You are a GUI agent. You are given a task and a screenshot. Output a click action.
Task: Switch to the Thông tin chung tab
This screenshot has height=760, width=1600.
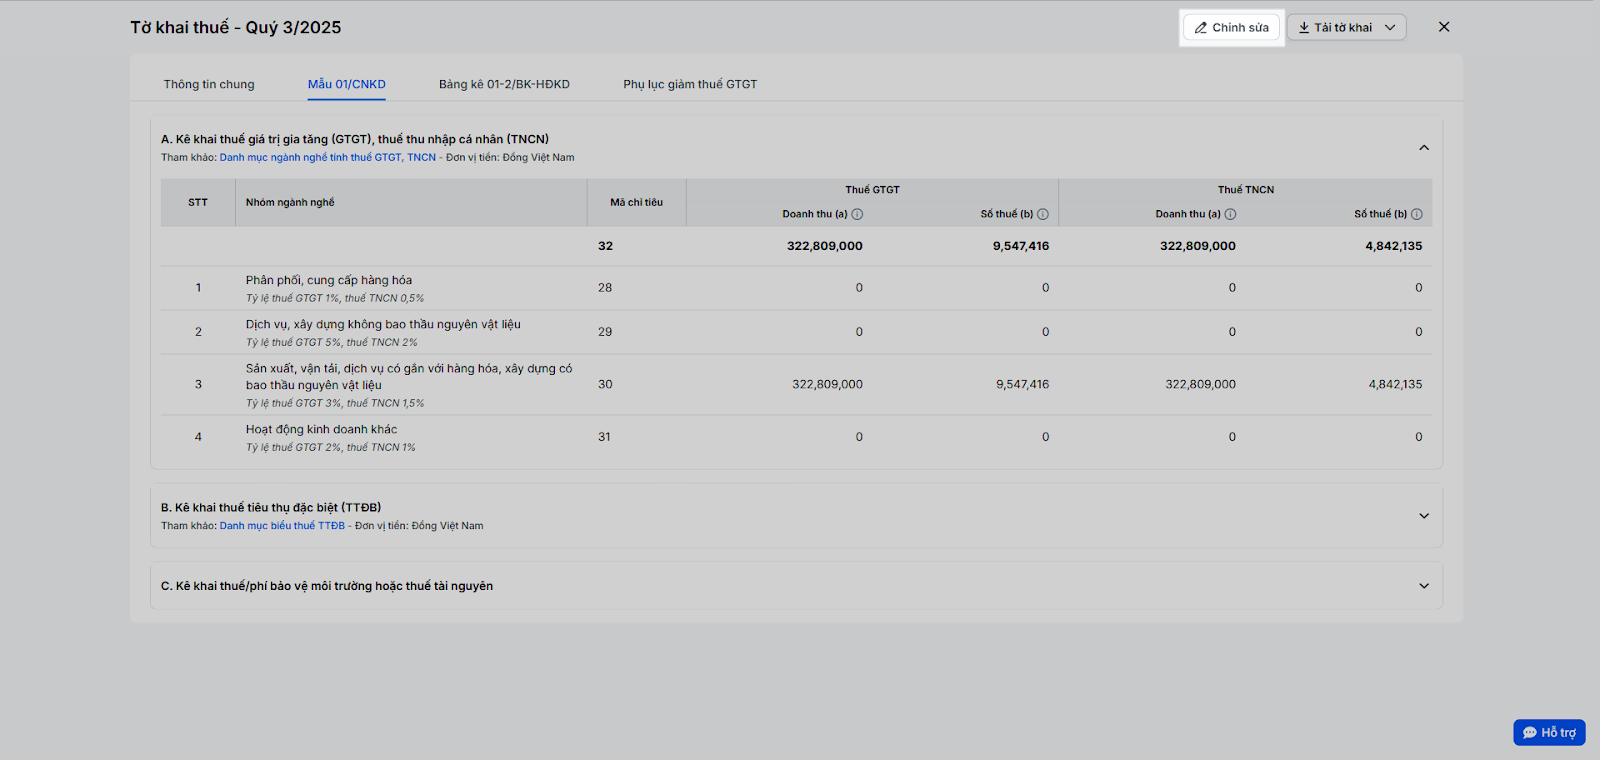[209, 84]
